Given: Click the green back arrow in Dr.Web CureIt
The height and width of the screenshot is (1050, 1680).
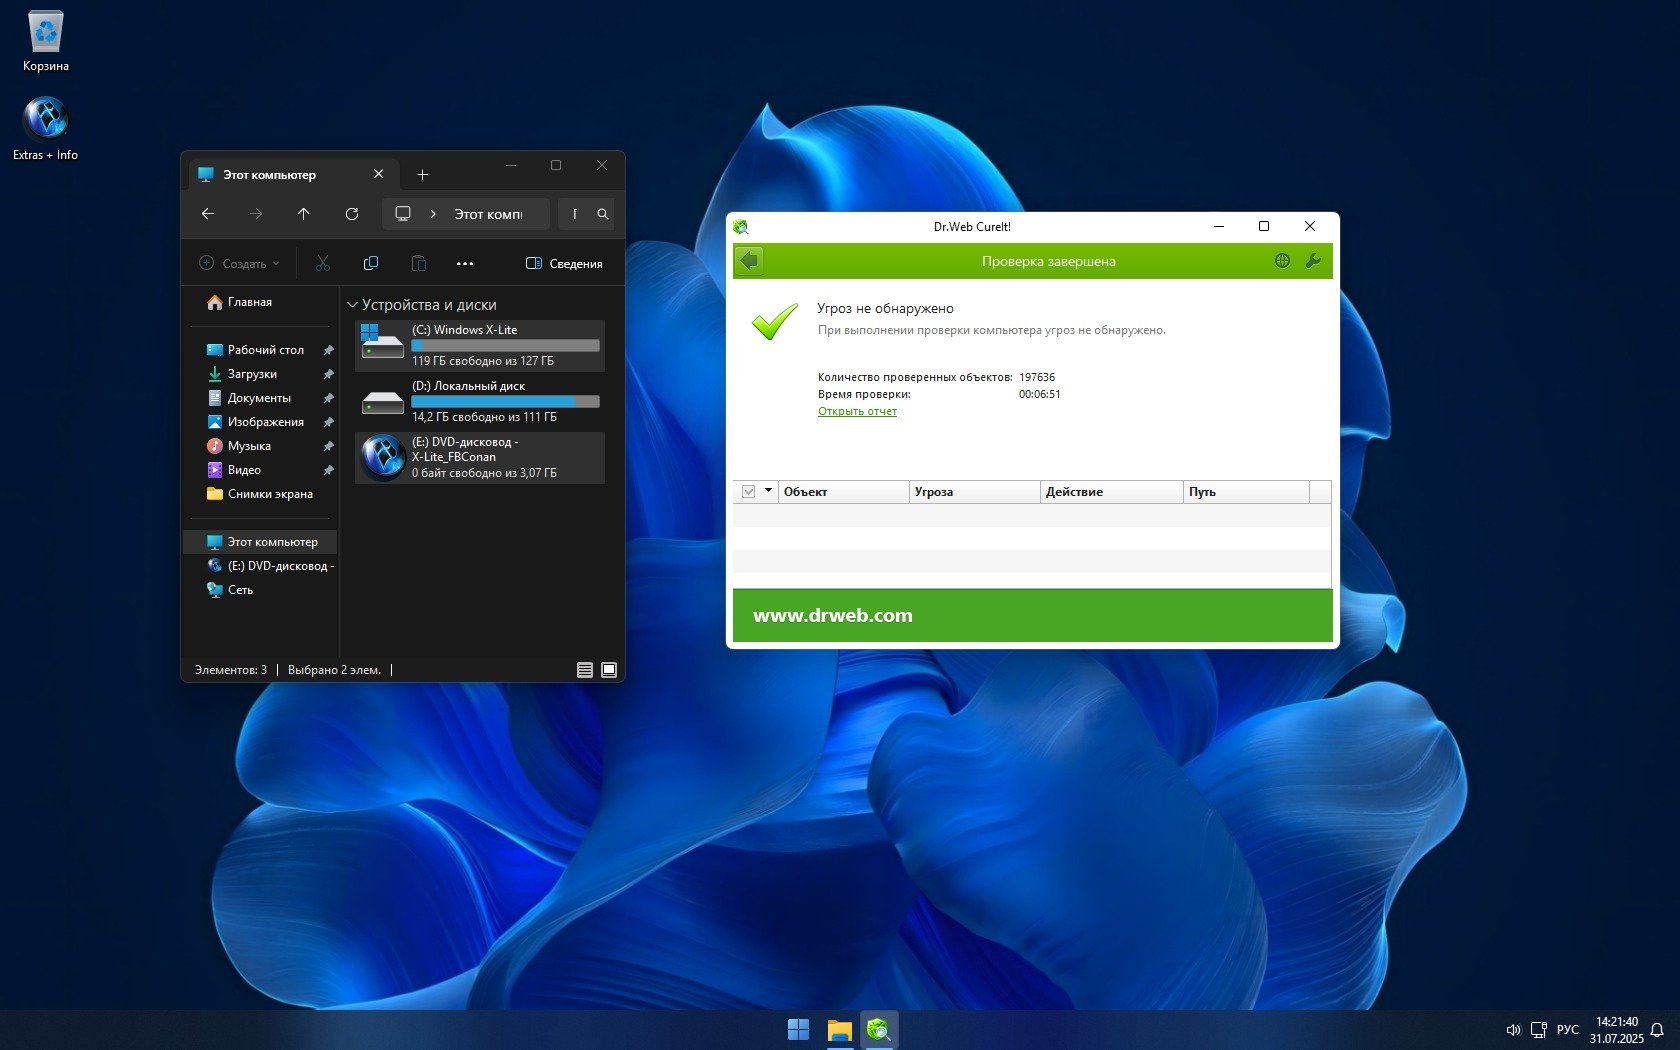Looking at the screenshot, I should click(x=749, y=261).
